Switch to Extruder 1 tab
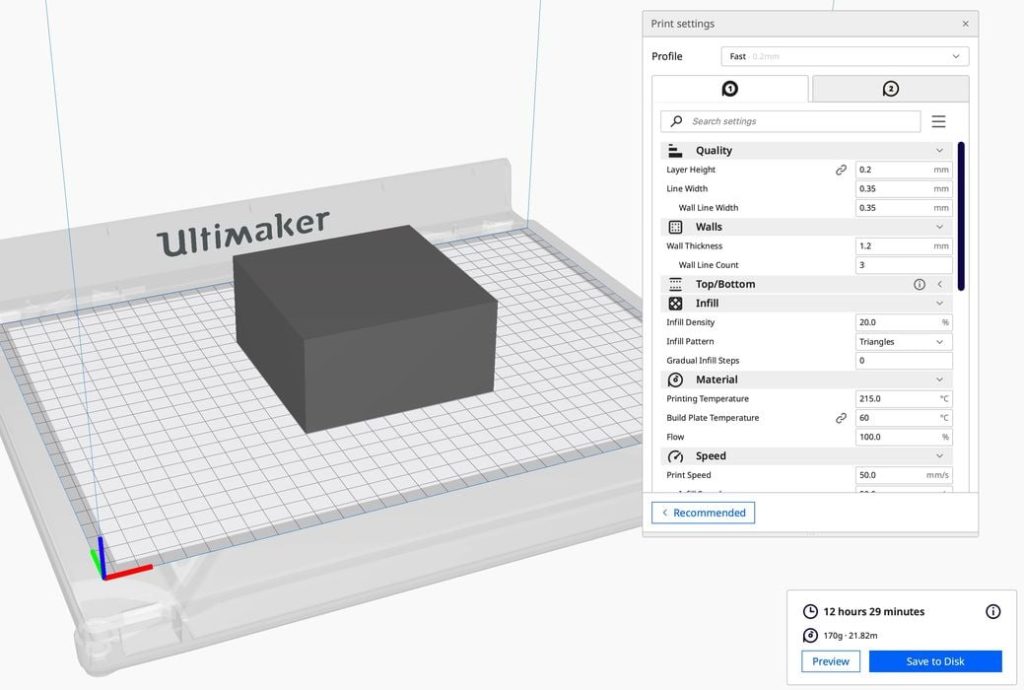Viewport: 1024px width, 690px height. pos(729,88)
